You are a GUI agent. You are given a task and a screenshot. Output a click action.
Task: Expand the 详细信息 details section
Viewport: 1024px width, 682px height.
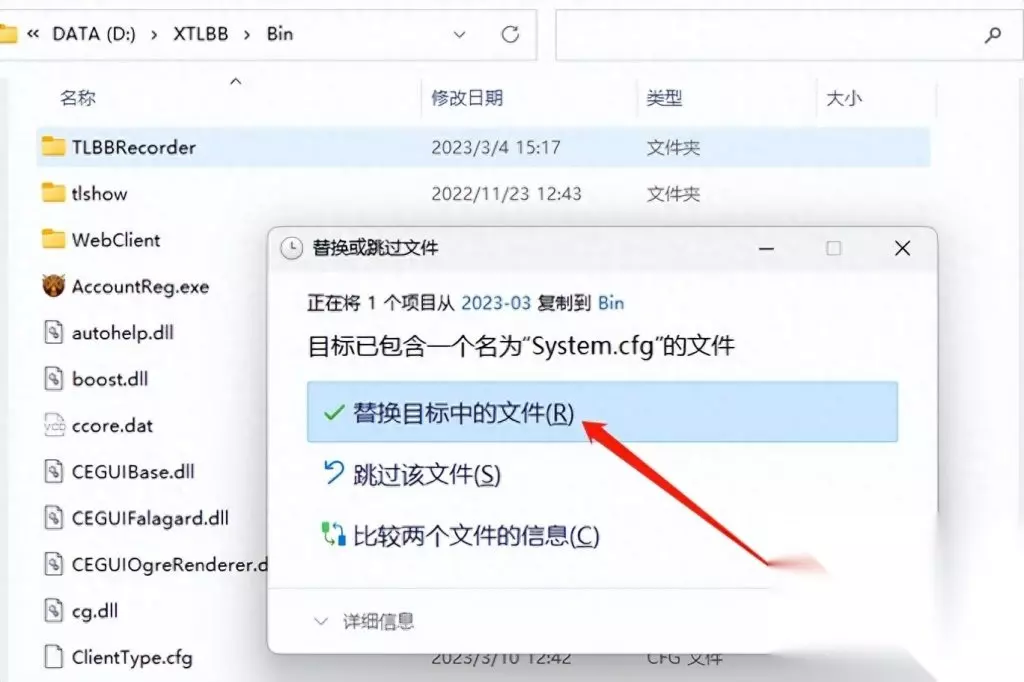(x=364, y=621)
